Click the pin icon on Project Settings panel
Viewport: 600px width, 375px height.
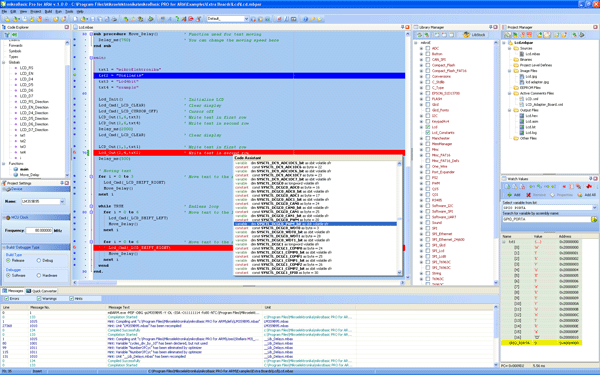click(62, 183)
